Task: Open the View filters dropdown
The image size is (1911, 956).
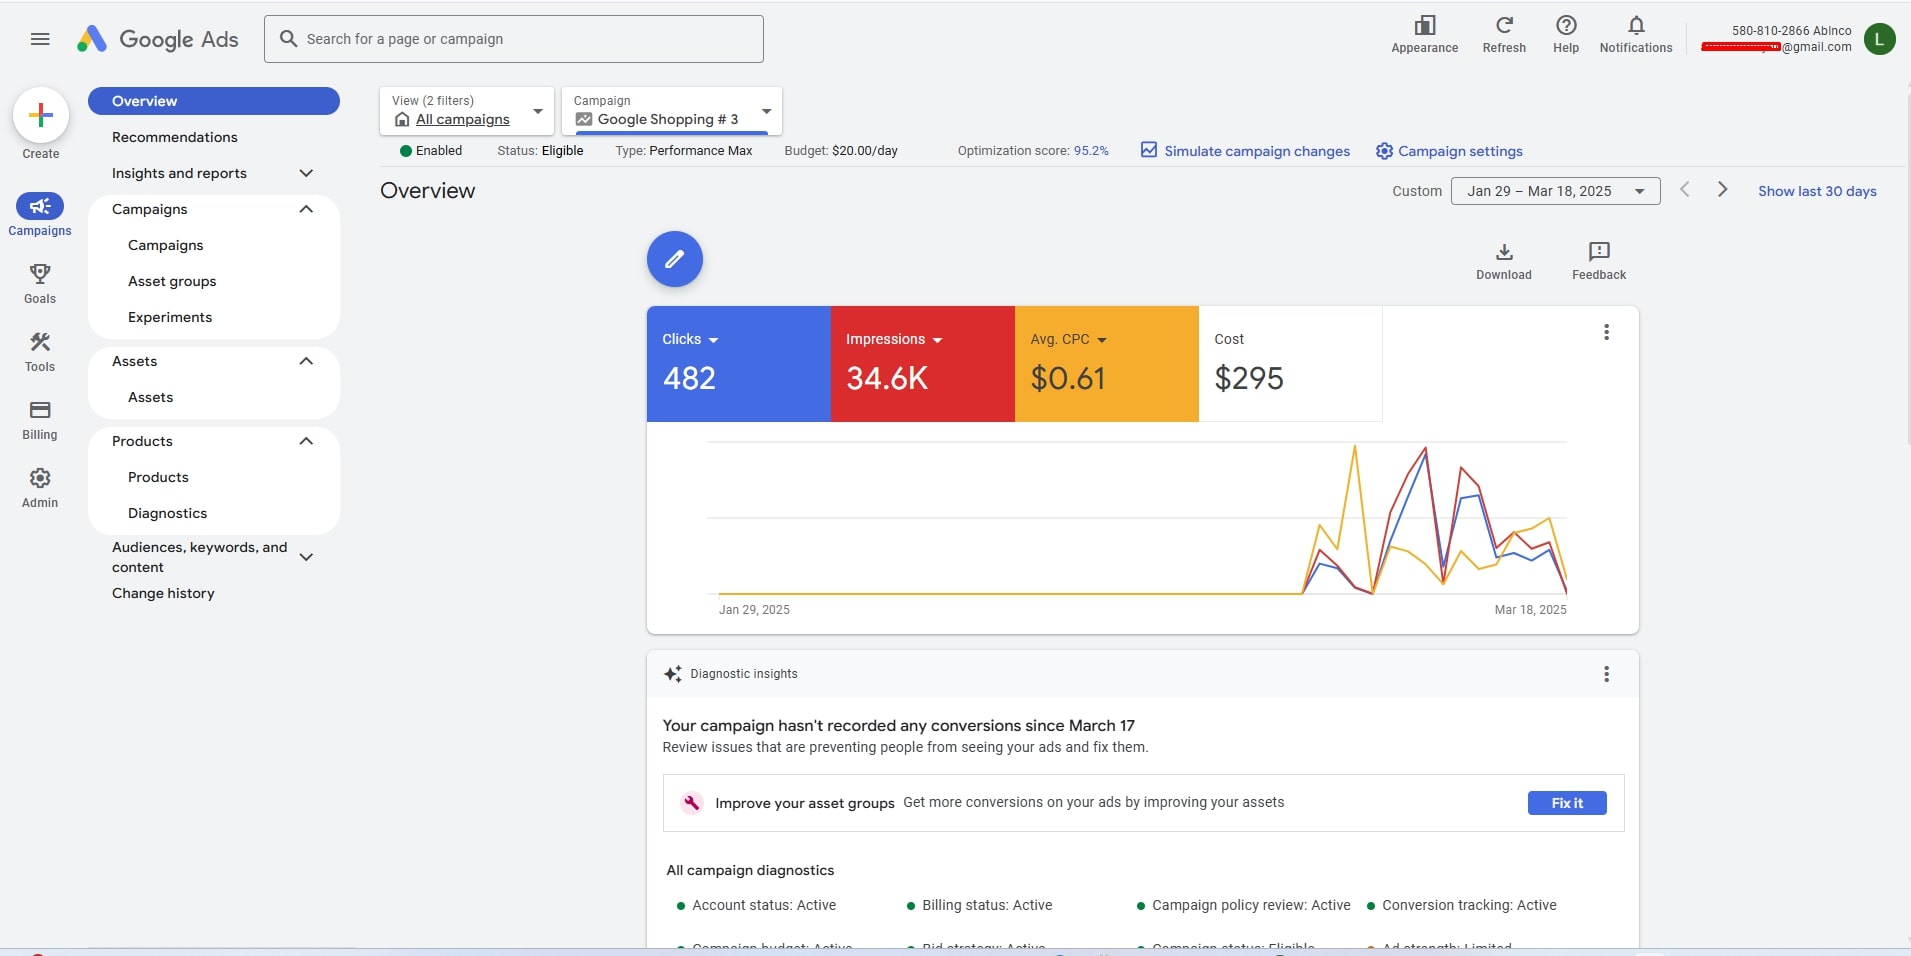Action: [x=467, y=110]
